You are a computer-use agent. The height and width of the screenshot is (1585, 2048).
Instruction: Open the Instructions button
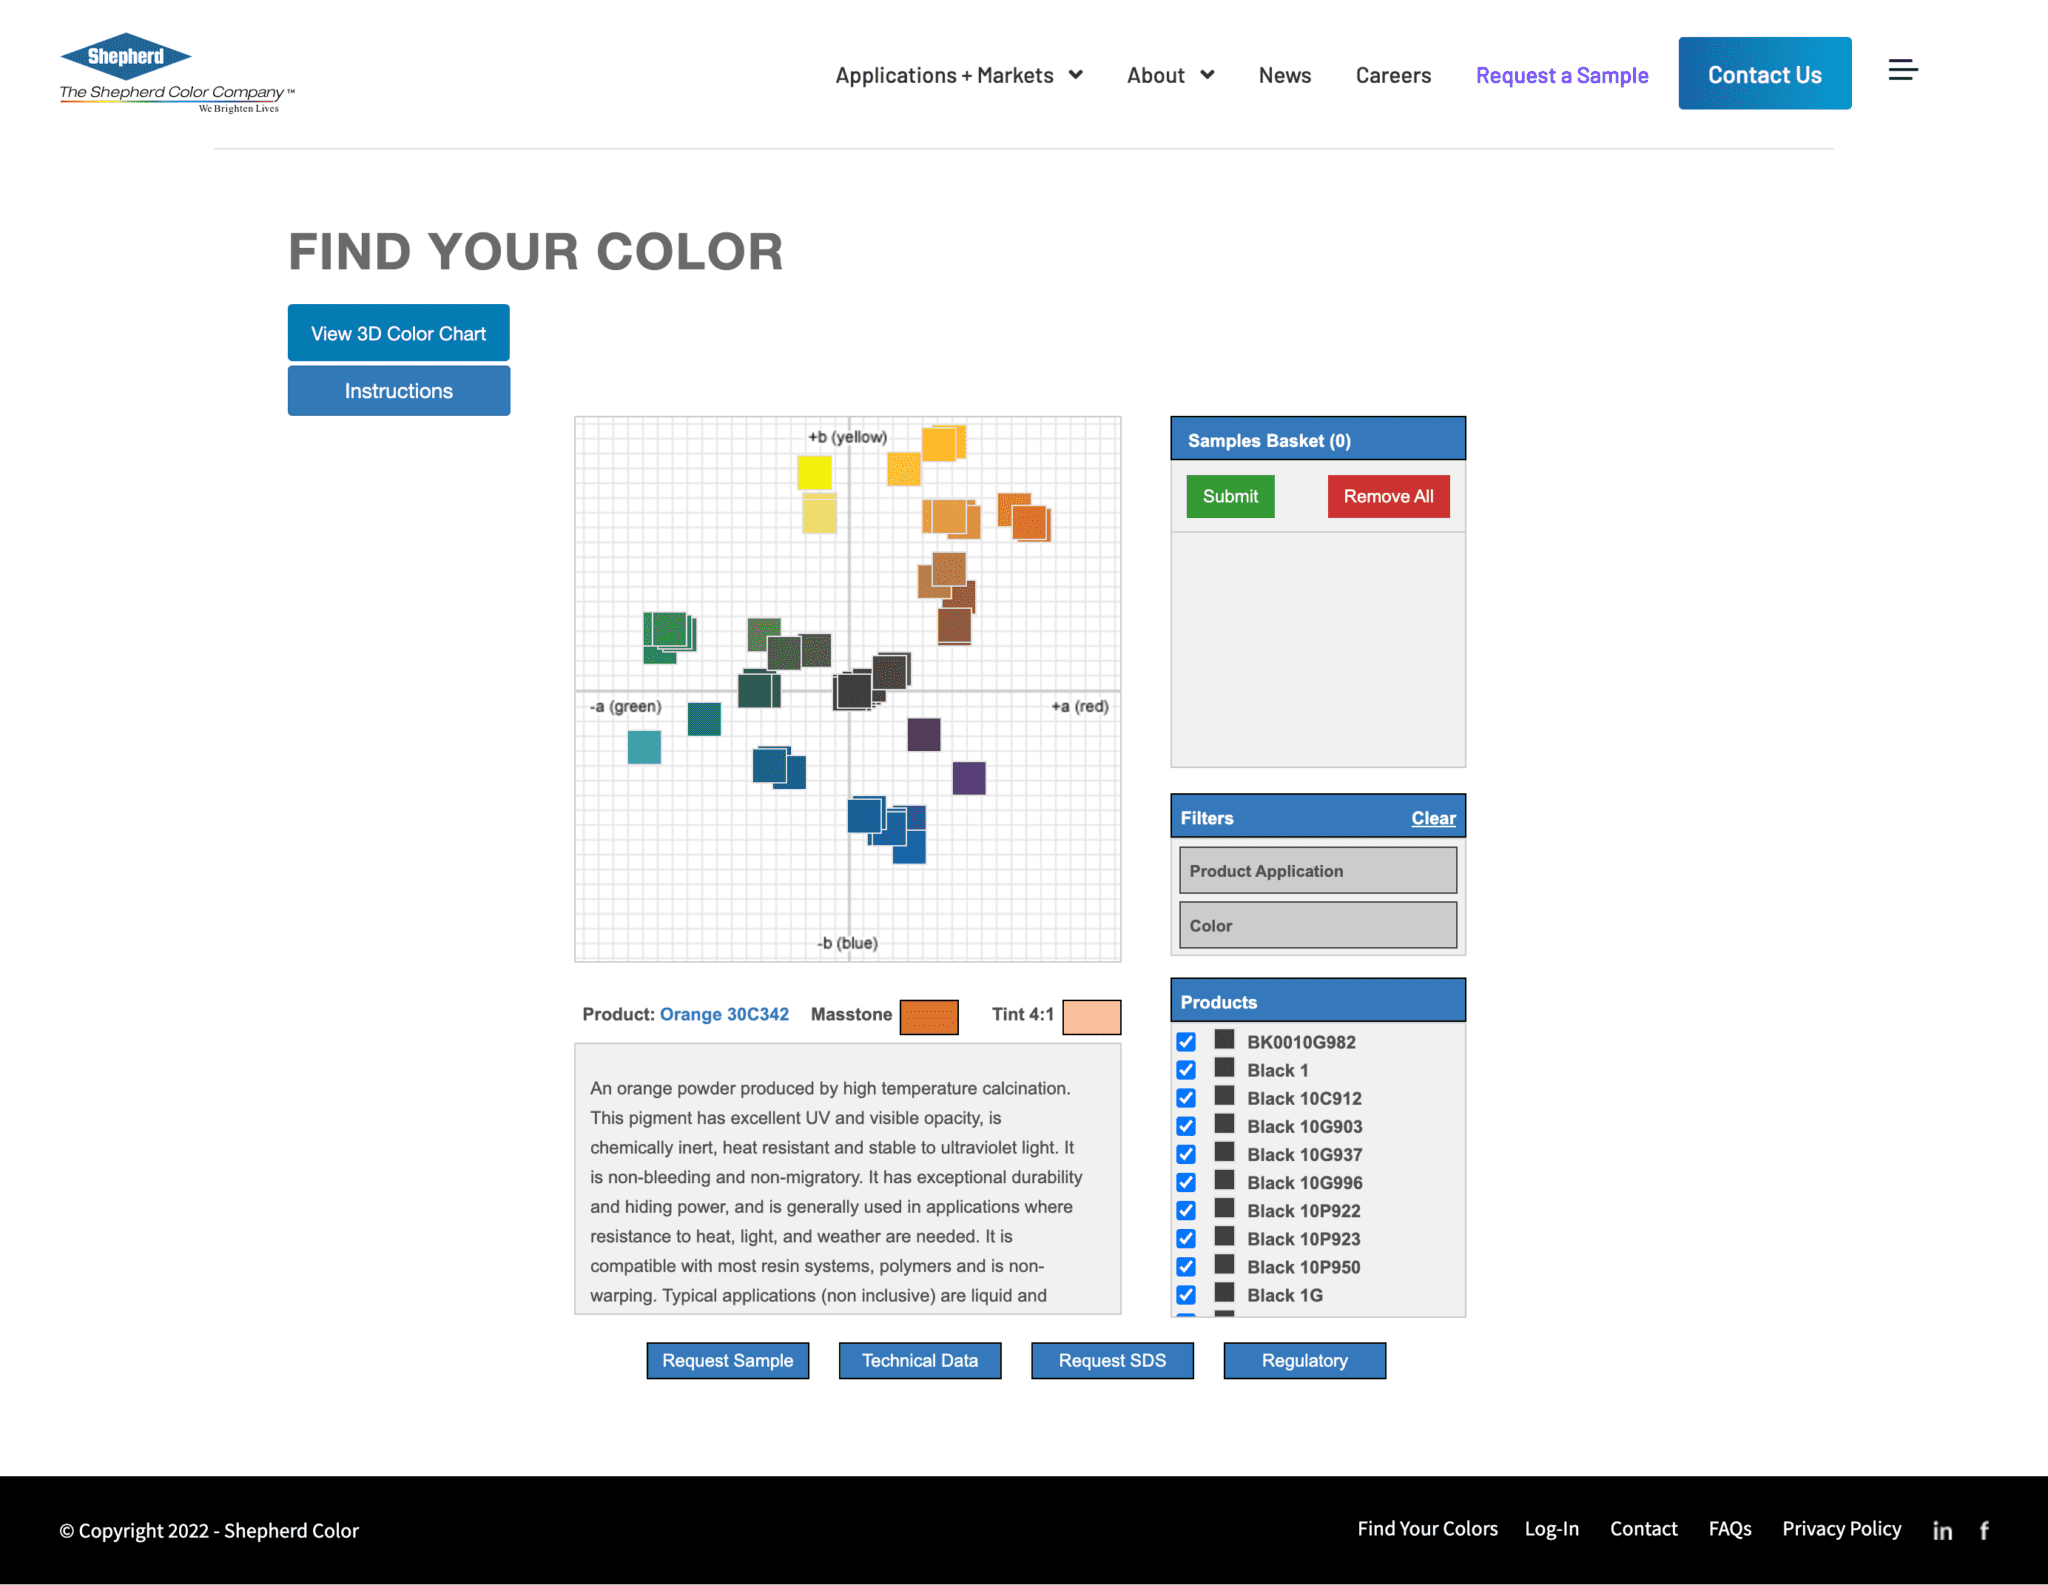tap(398, 390)
